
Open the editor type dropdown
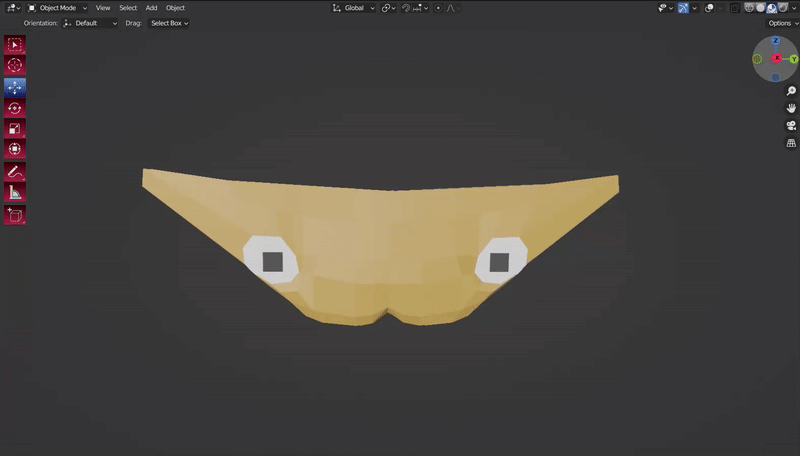13,8
